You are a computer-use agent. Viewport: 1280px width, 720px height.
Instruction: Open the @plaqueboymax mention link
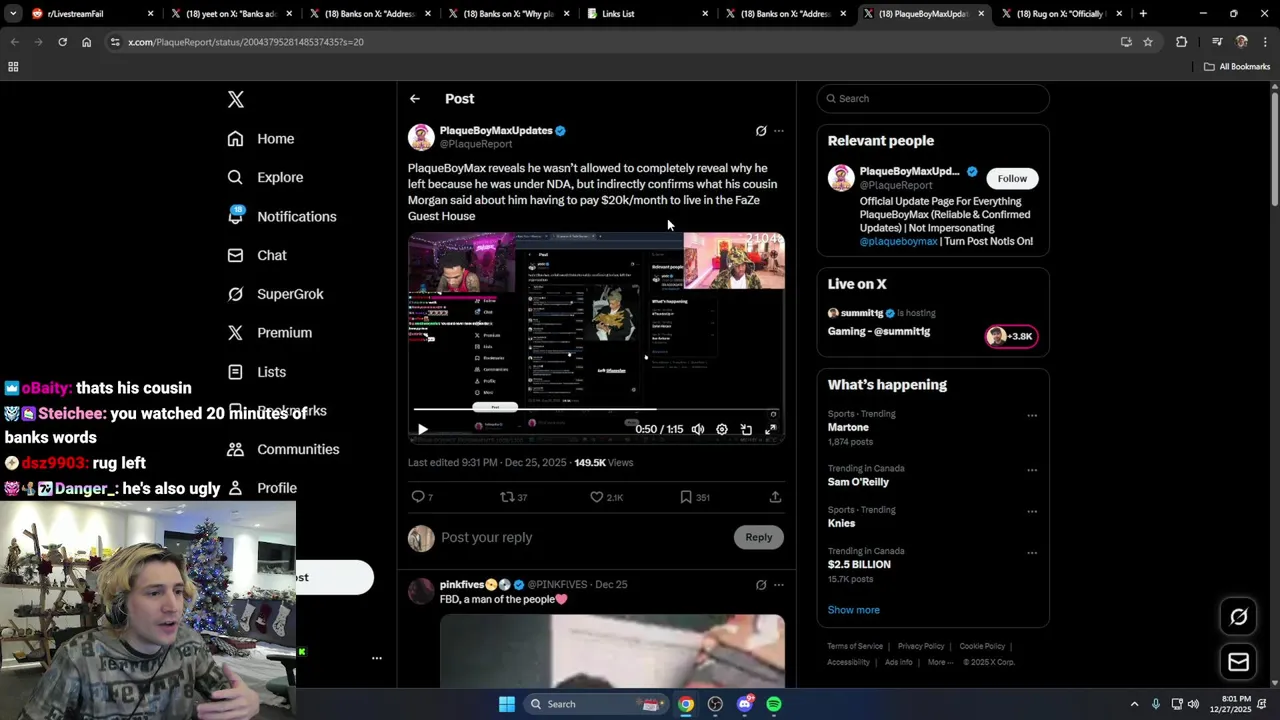[x=899, y=241]
